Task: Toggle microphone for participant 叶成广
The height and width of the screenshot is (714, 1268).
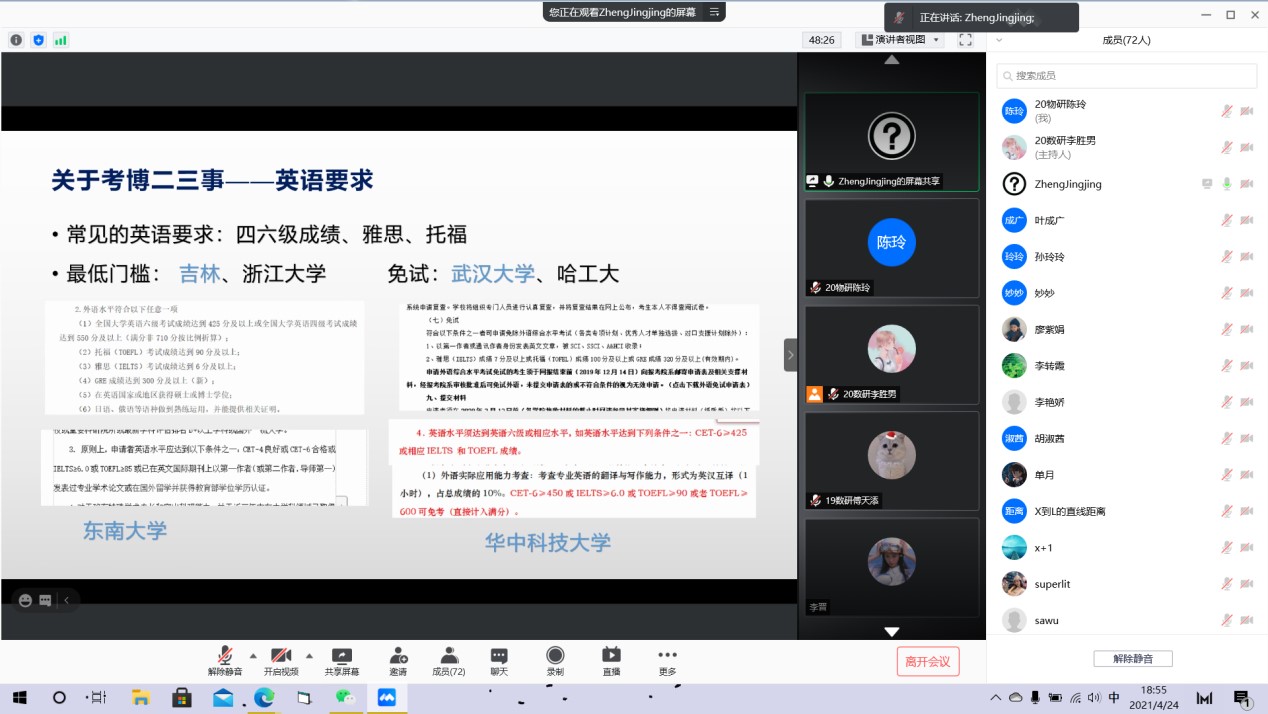Action: 1226,221
